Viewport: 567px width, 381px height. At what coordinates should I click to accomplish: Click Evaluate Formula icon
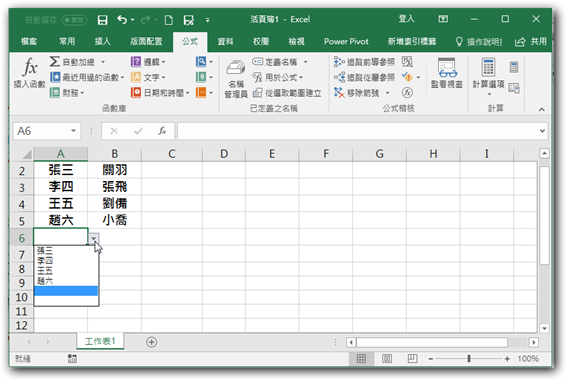click(407, 93)
